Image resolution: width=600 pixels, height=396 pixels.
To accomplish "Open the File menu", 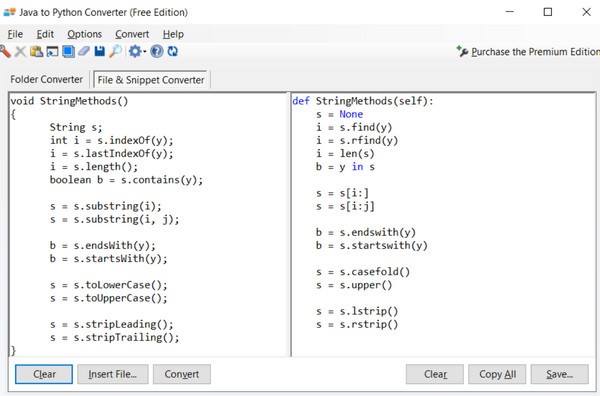I will (15, 34).
